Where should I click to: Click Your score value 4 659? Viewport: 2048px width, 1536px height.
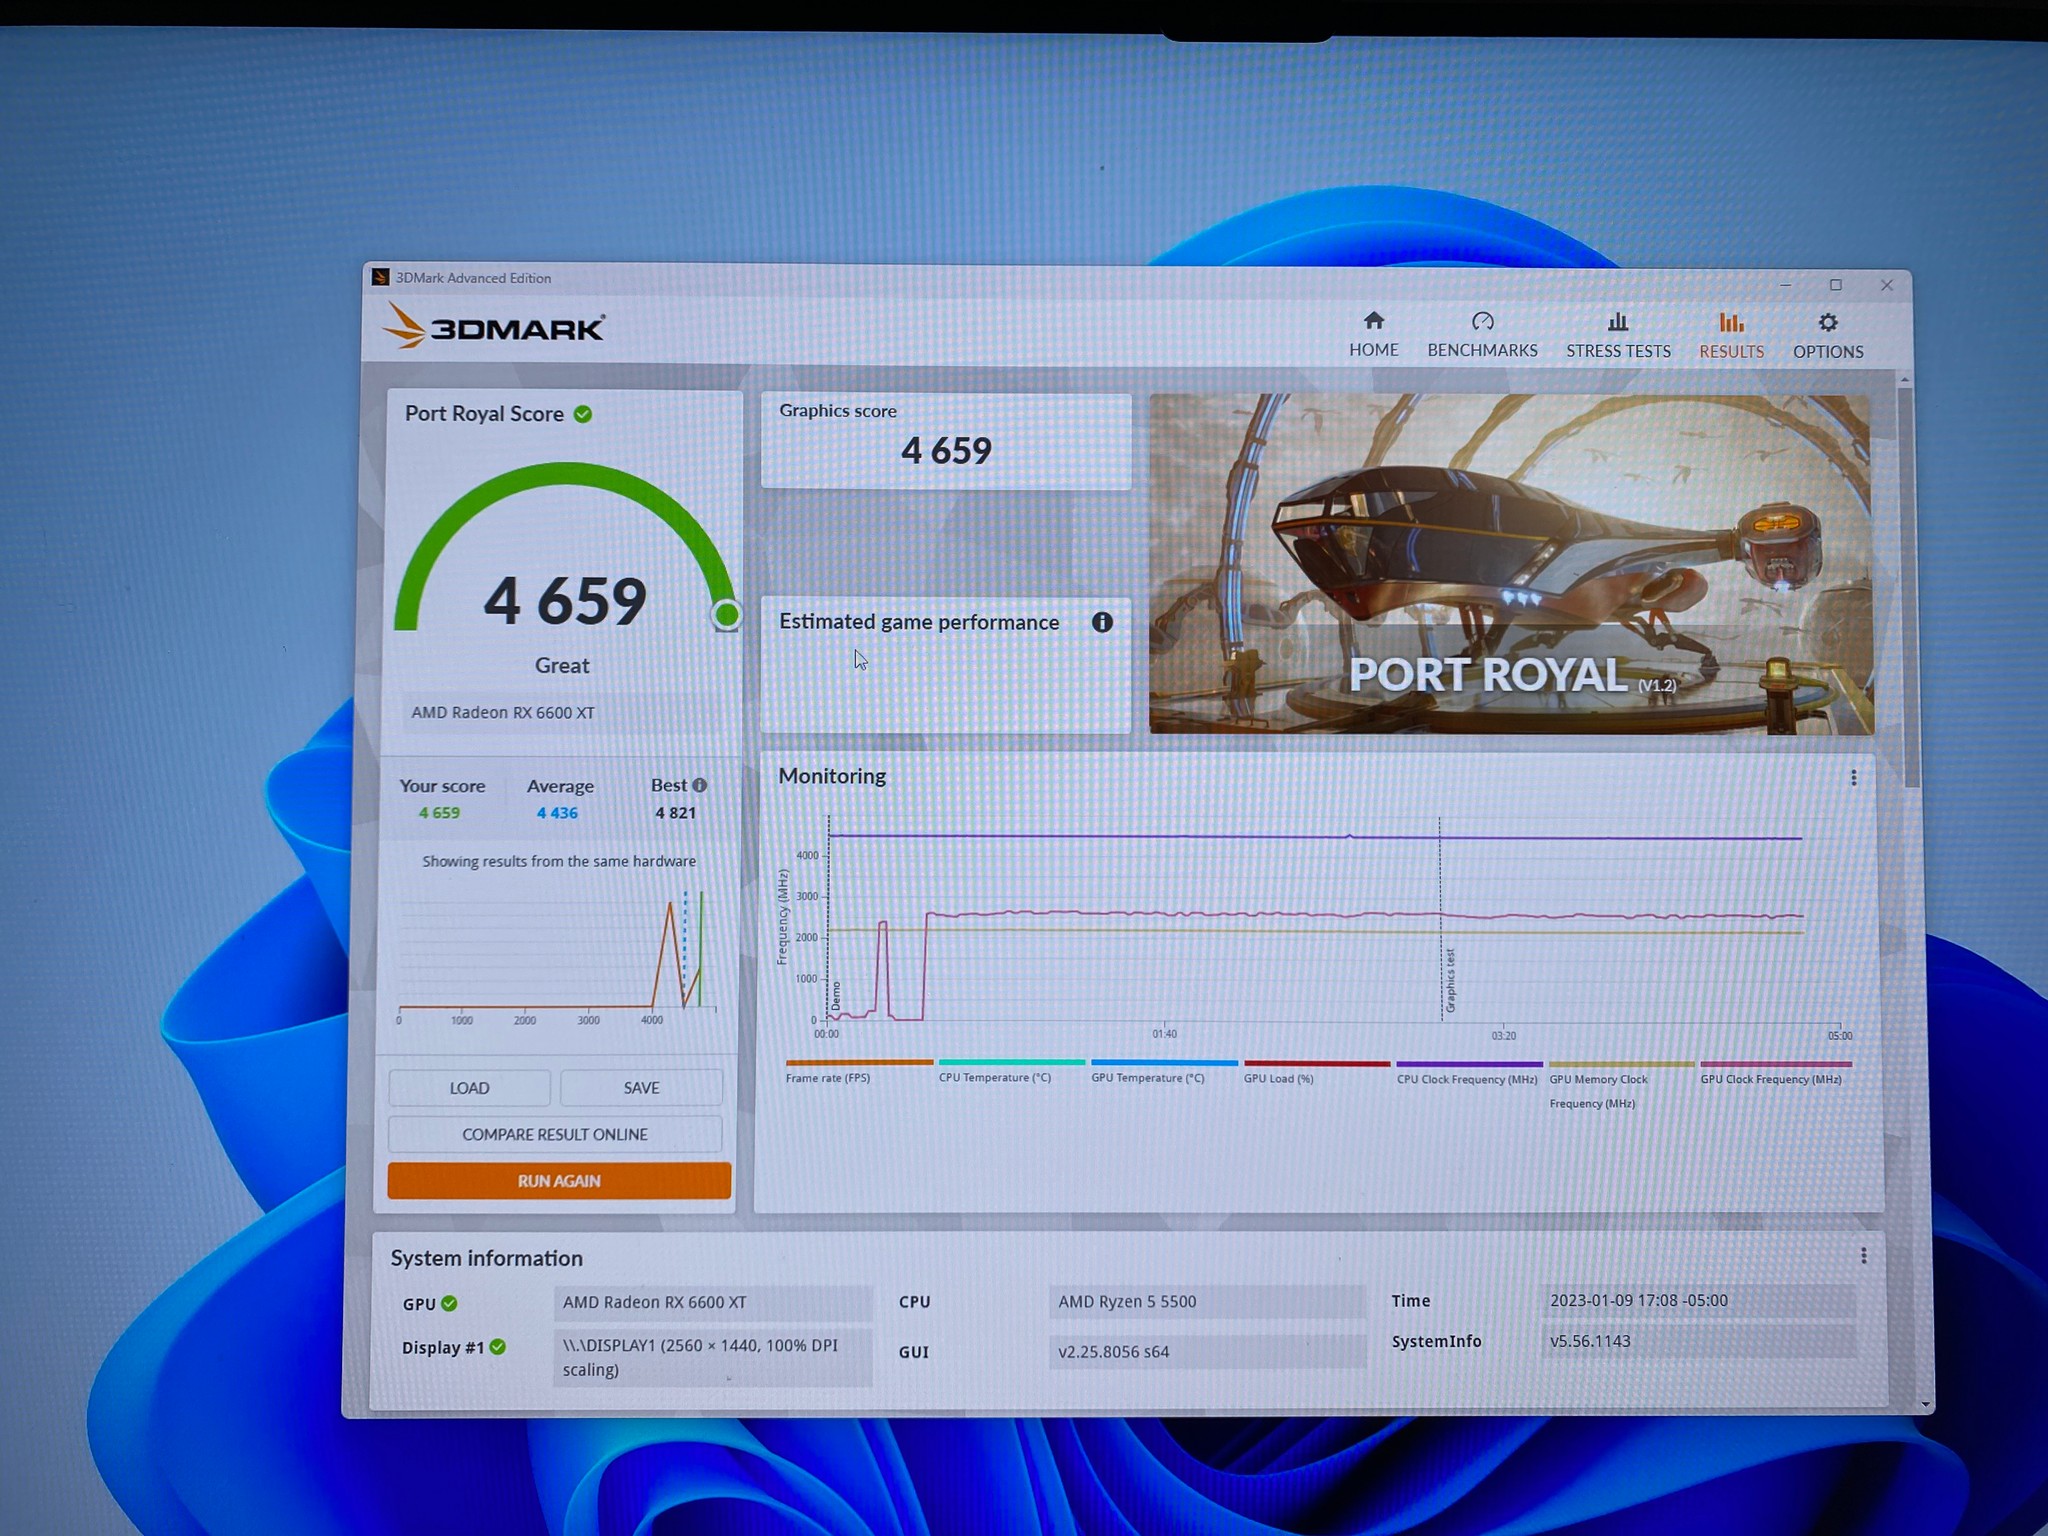pyautogui.click(x=439, y=813)
